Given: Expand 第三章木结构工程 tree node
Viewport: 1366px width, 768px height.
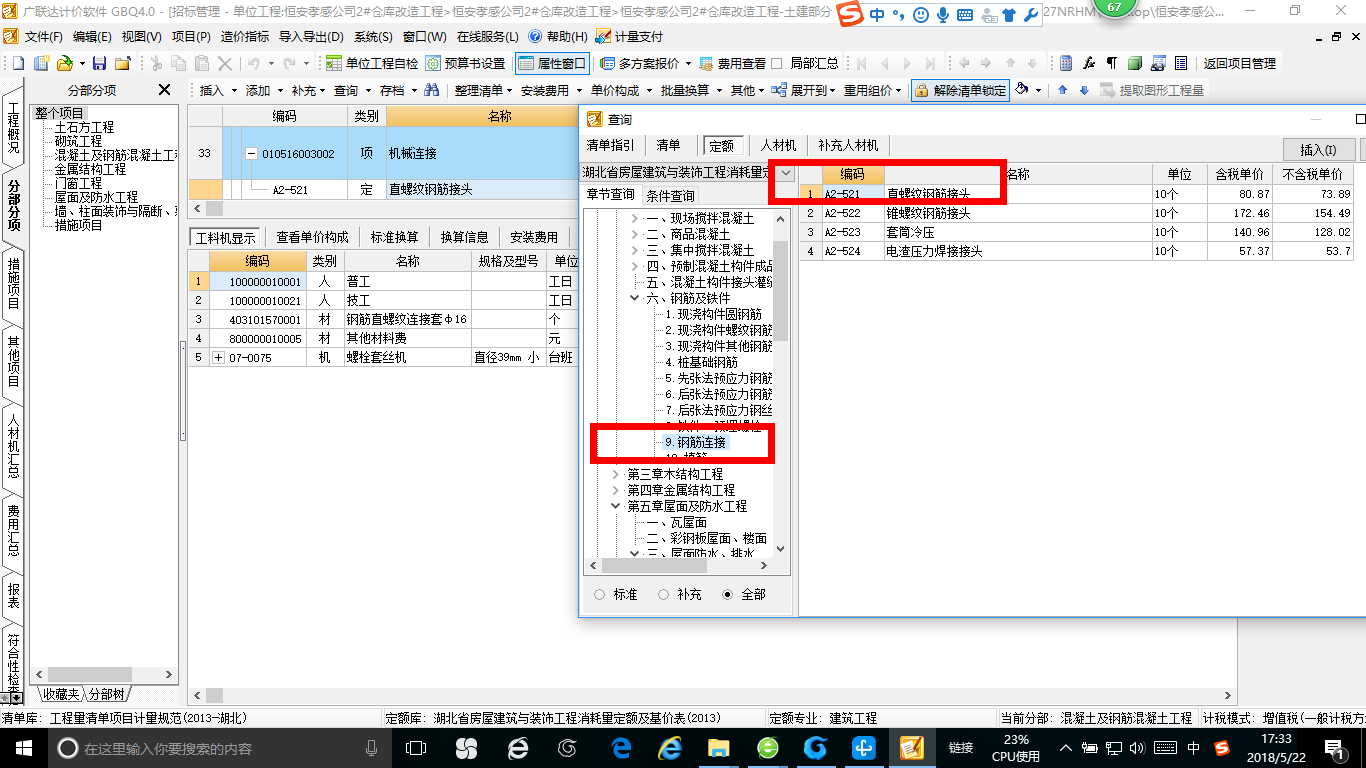Looking at the screenshot, I should click(x=615, y=474).
